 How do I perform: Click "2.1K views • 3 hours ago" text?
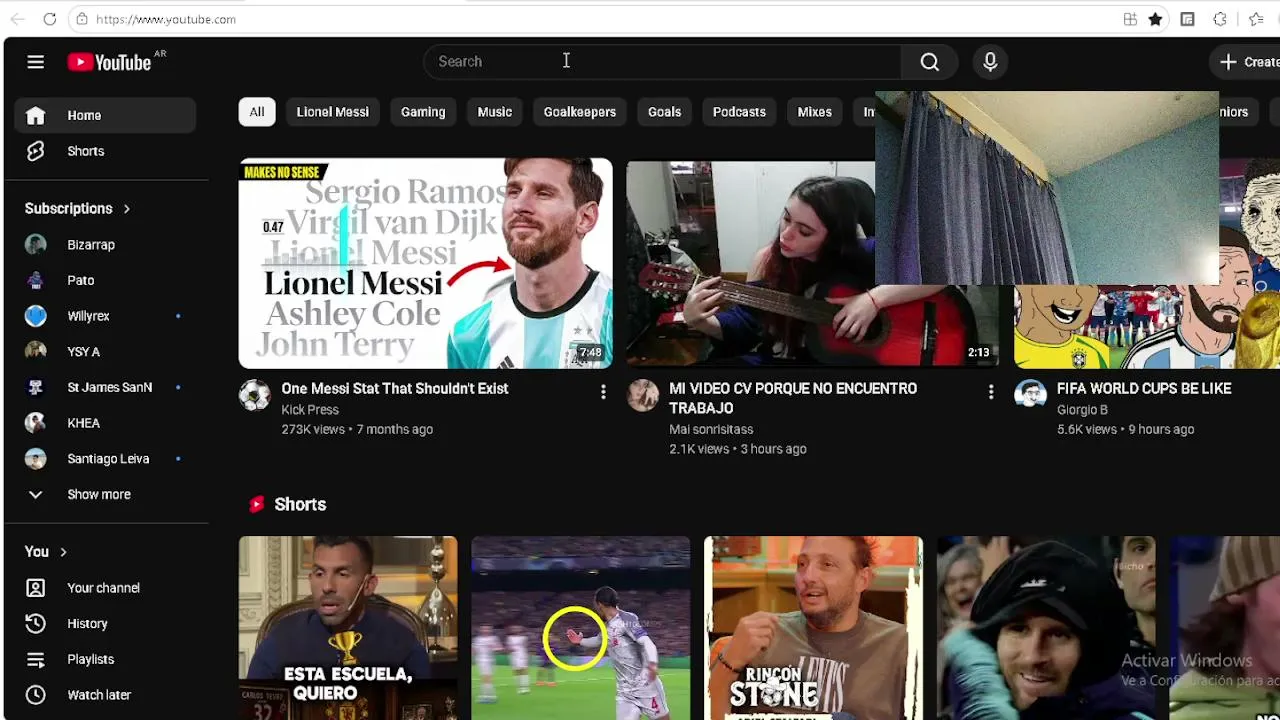[738, 449]
